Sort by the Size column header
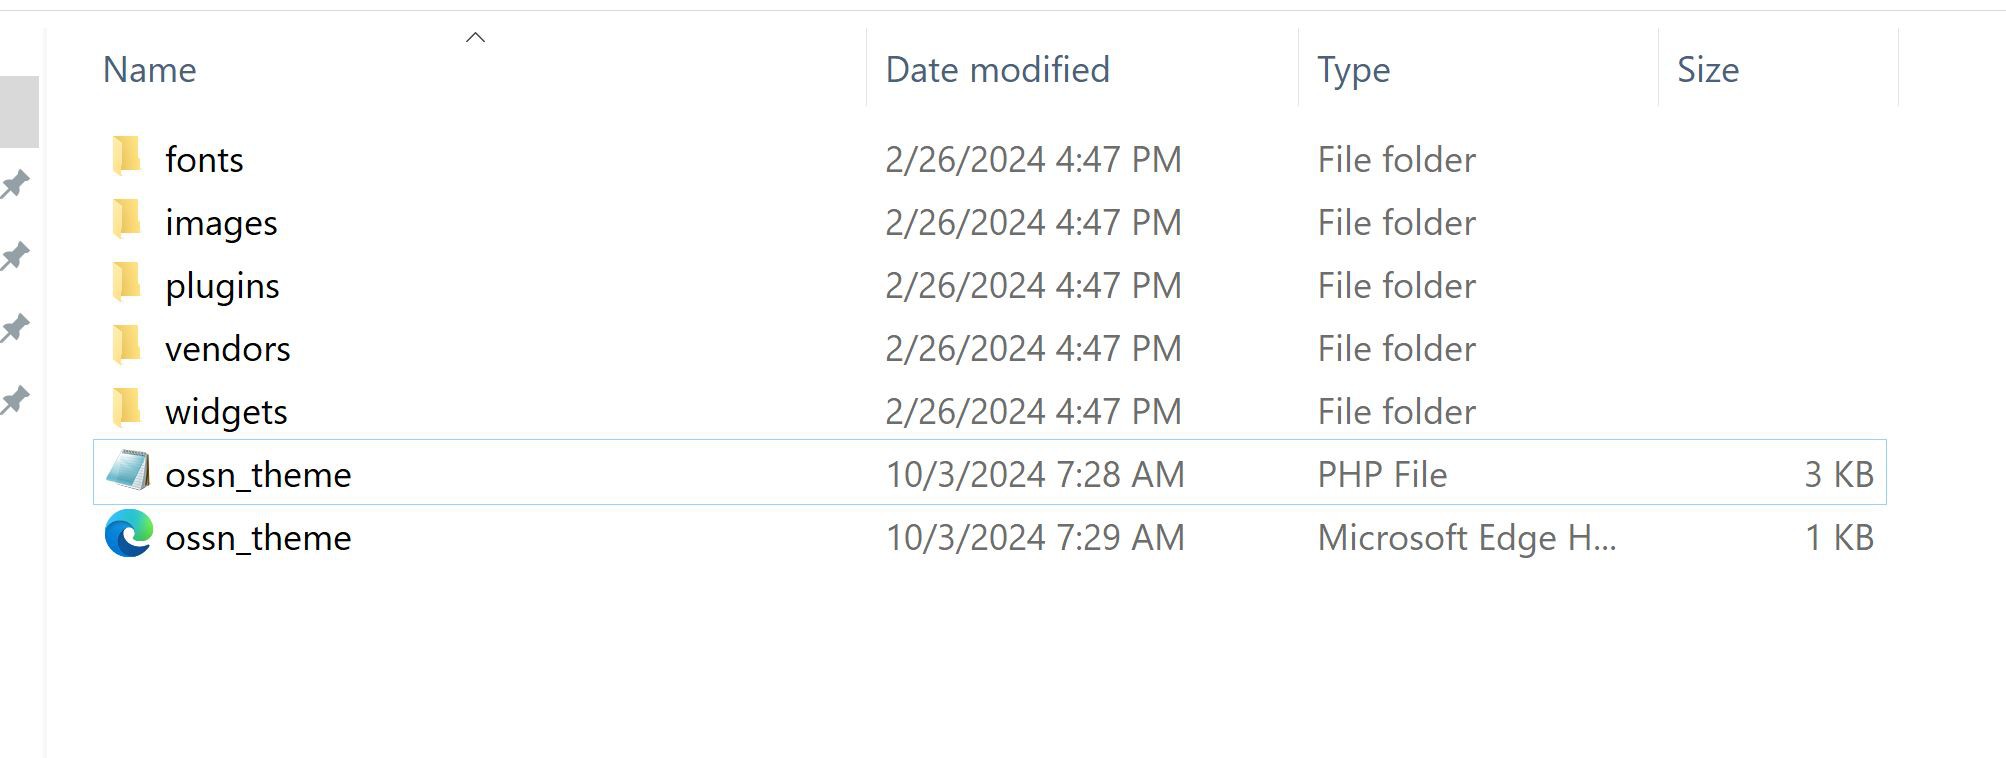Viewport: 2006px width, 758px height. [1707, 70]
